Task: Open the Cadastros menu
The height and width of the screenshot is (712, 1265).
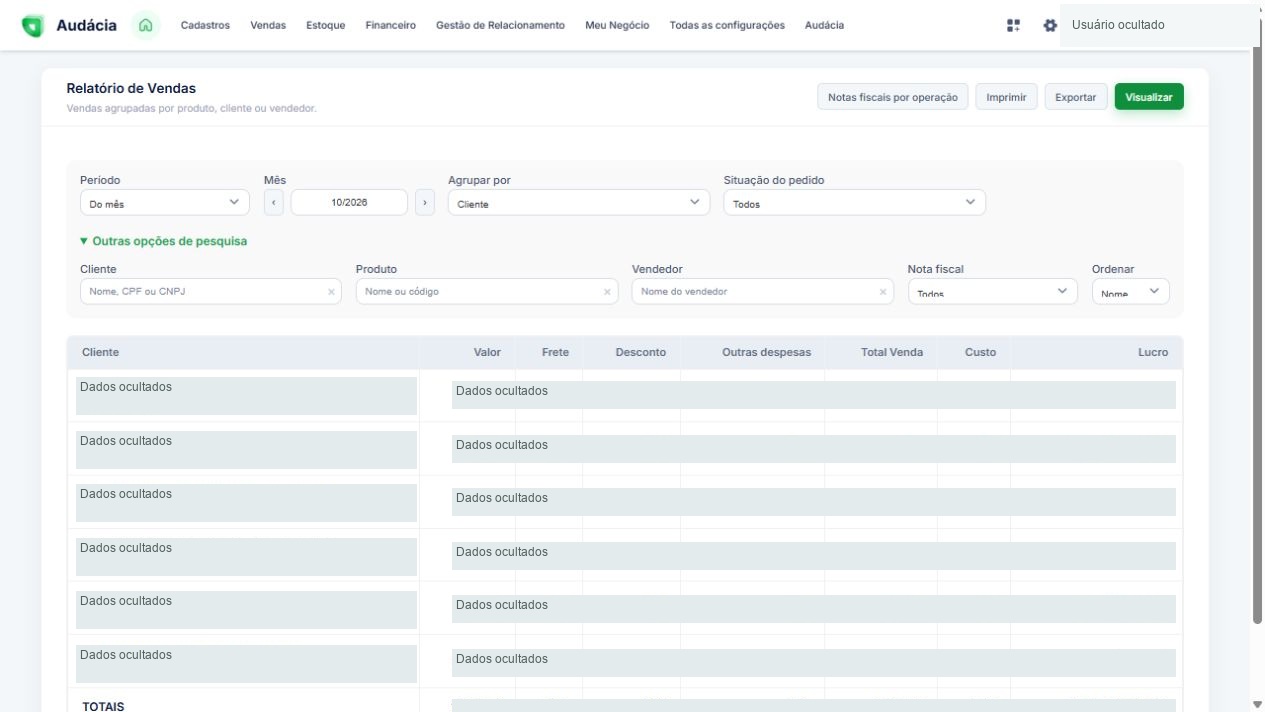Action: [205, 25]
